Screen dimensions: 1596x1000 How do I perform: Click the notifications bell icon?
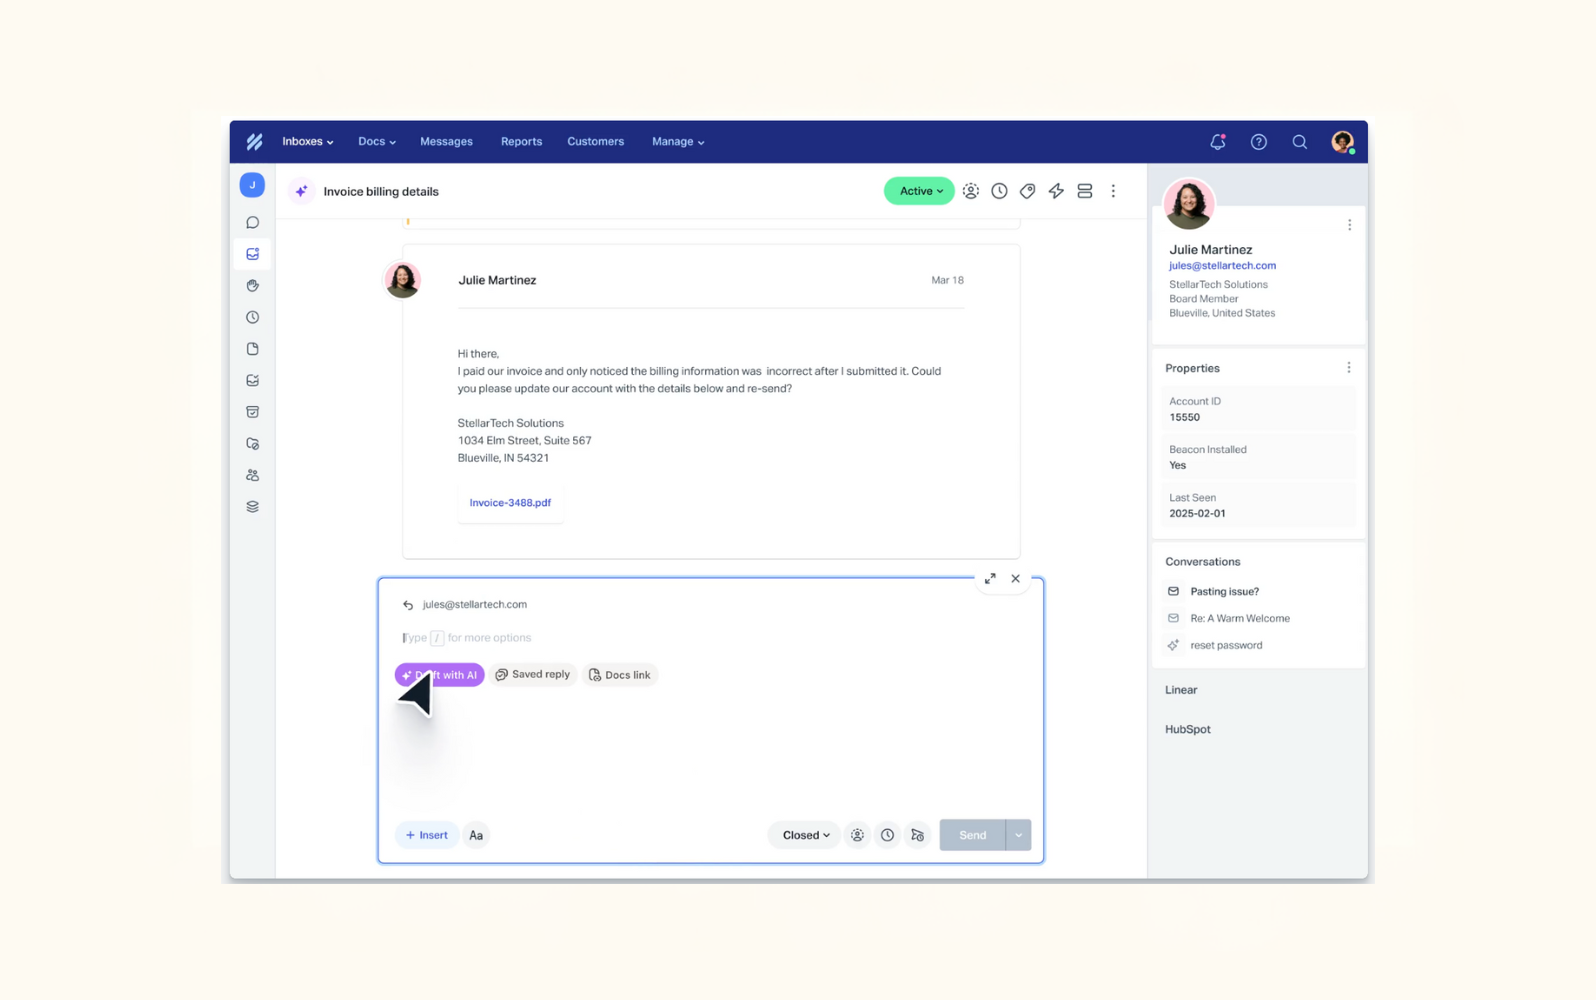pos(1217,142)
